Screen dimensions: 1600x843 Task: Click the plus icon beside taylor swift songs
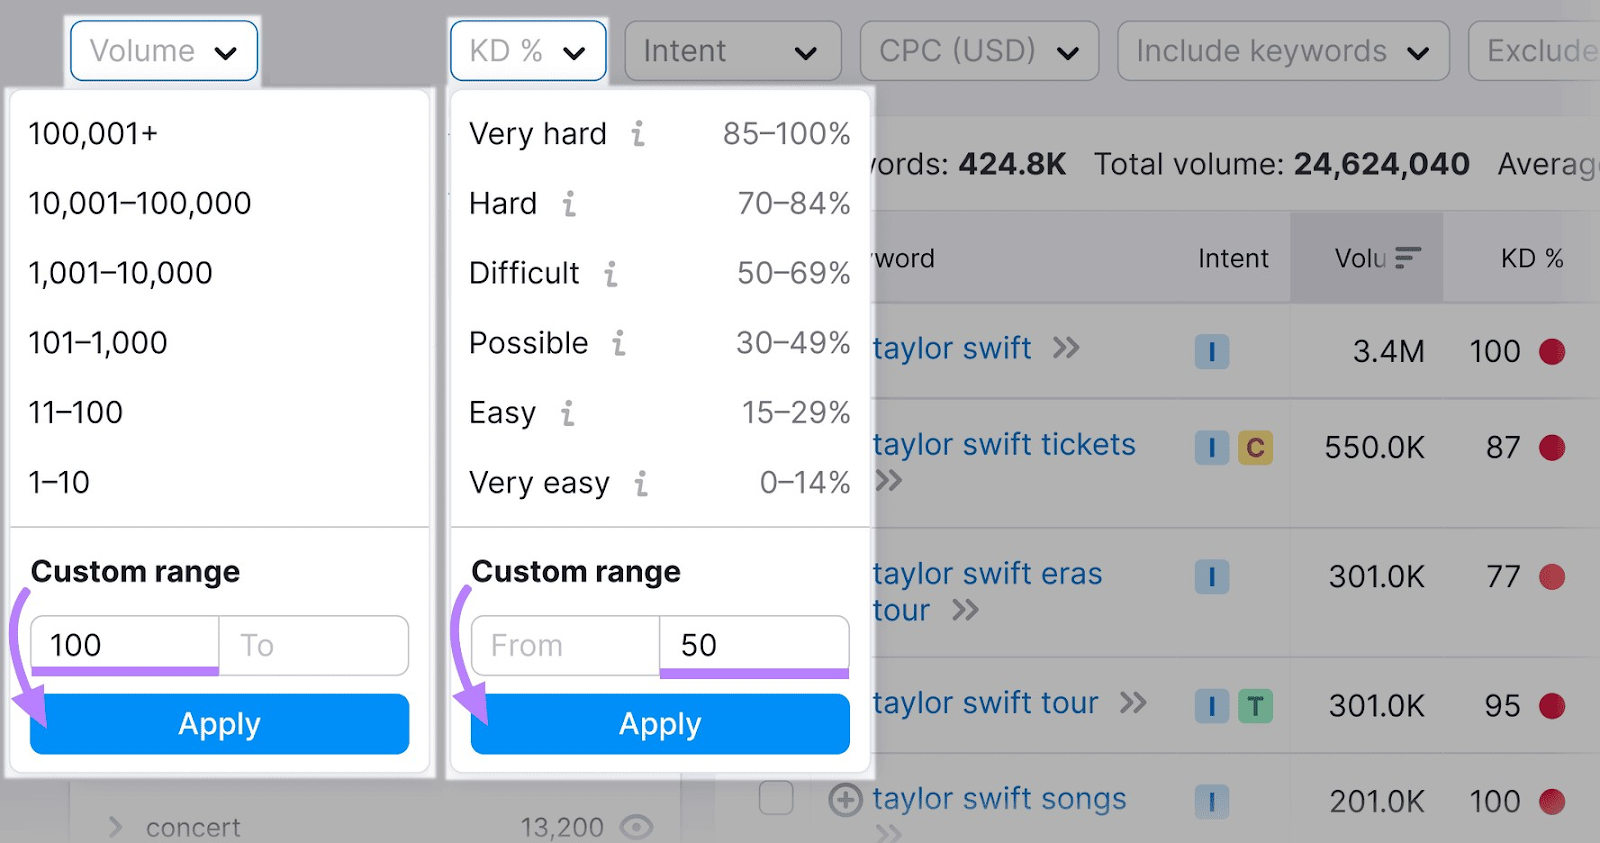click(846, 799)
